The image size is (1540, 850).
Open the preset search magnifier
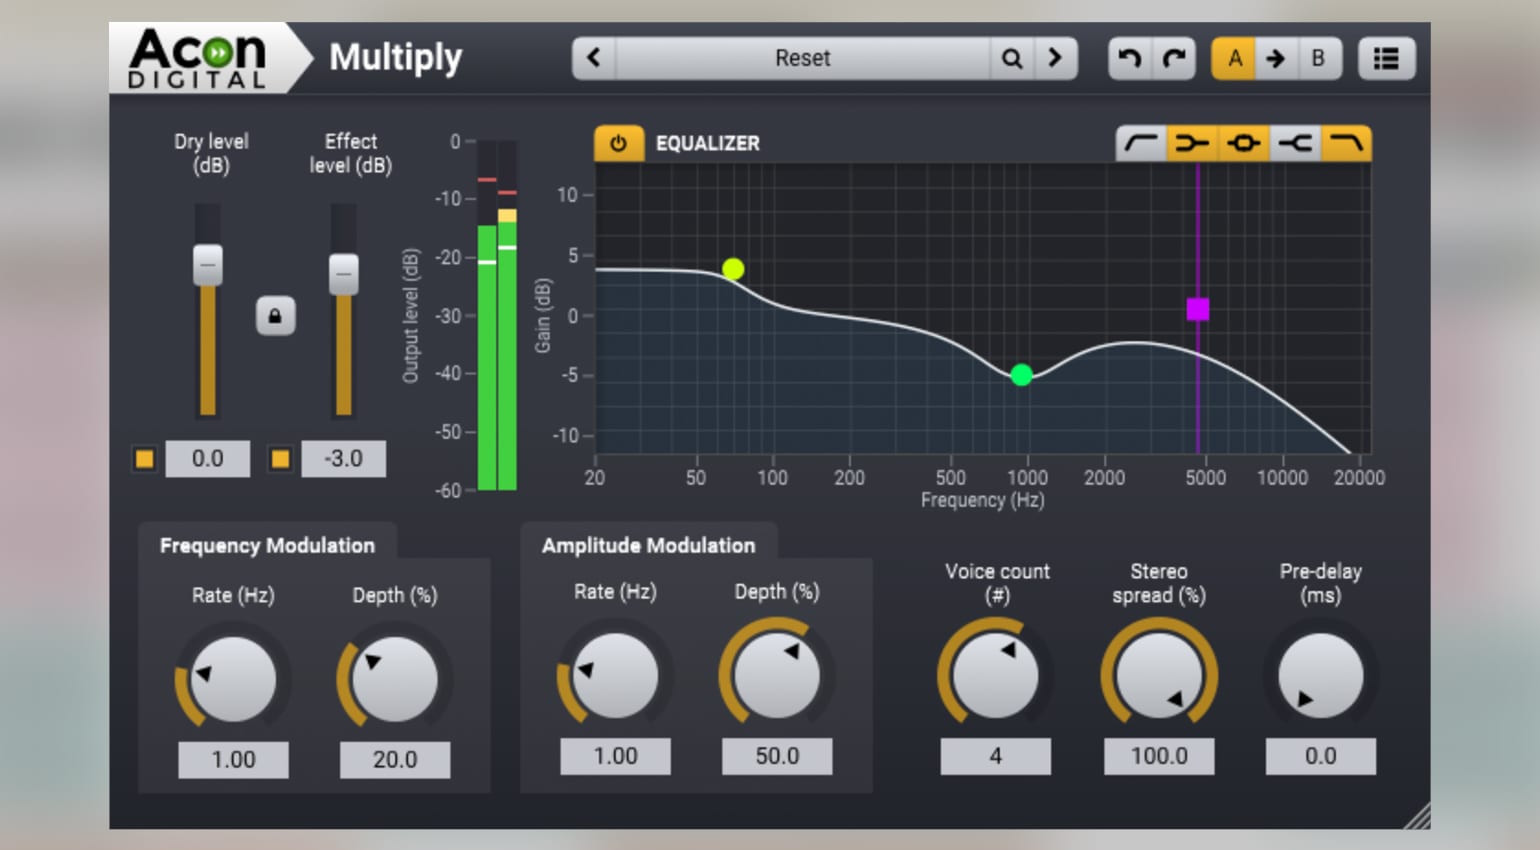(x=1012, y=58)
